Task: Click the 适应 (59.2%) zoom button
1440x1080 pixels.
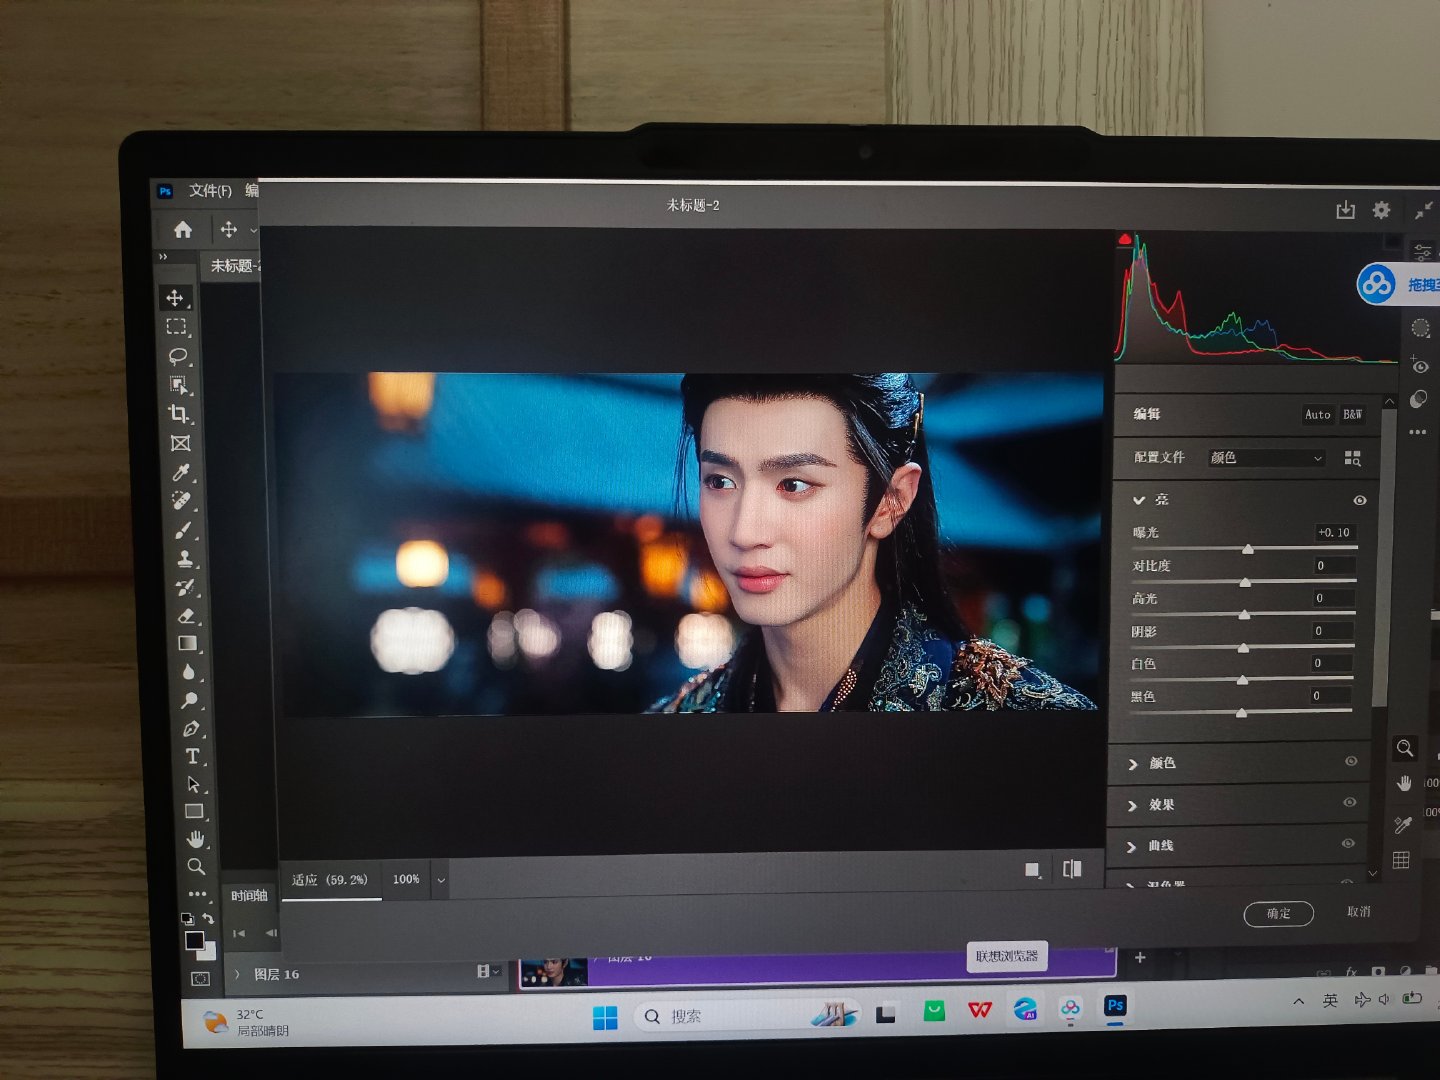Action: tap(330, 880)
